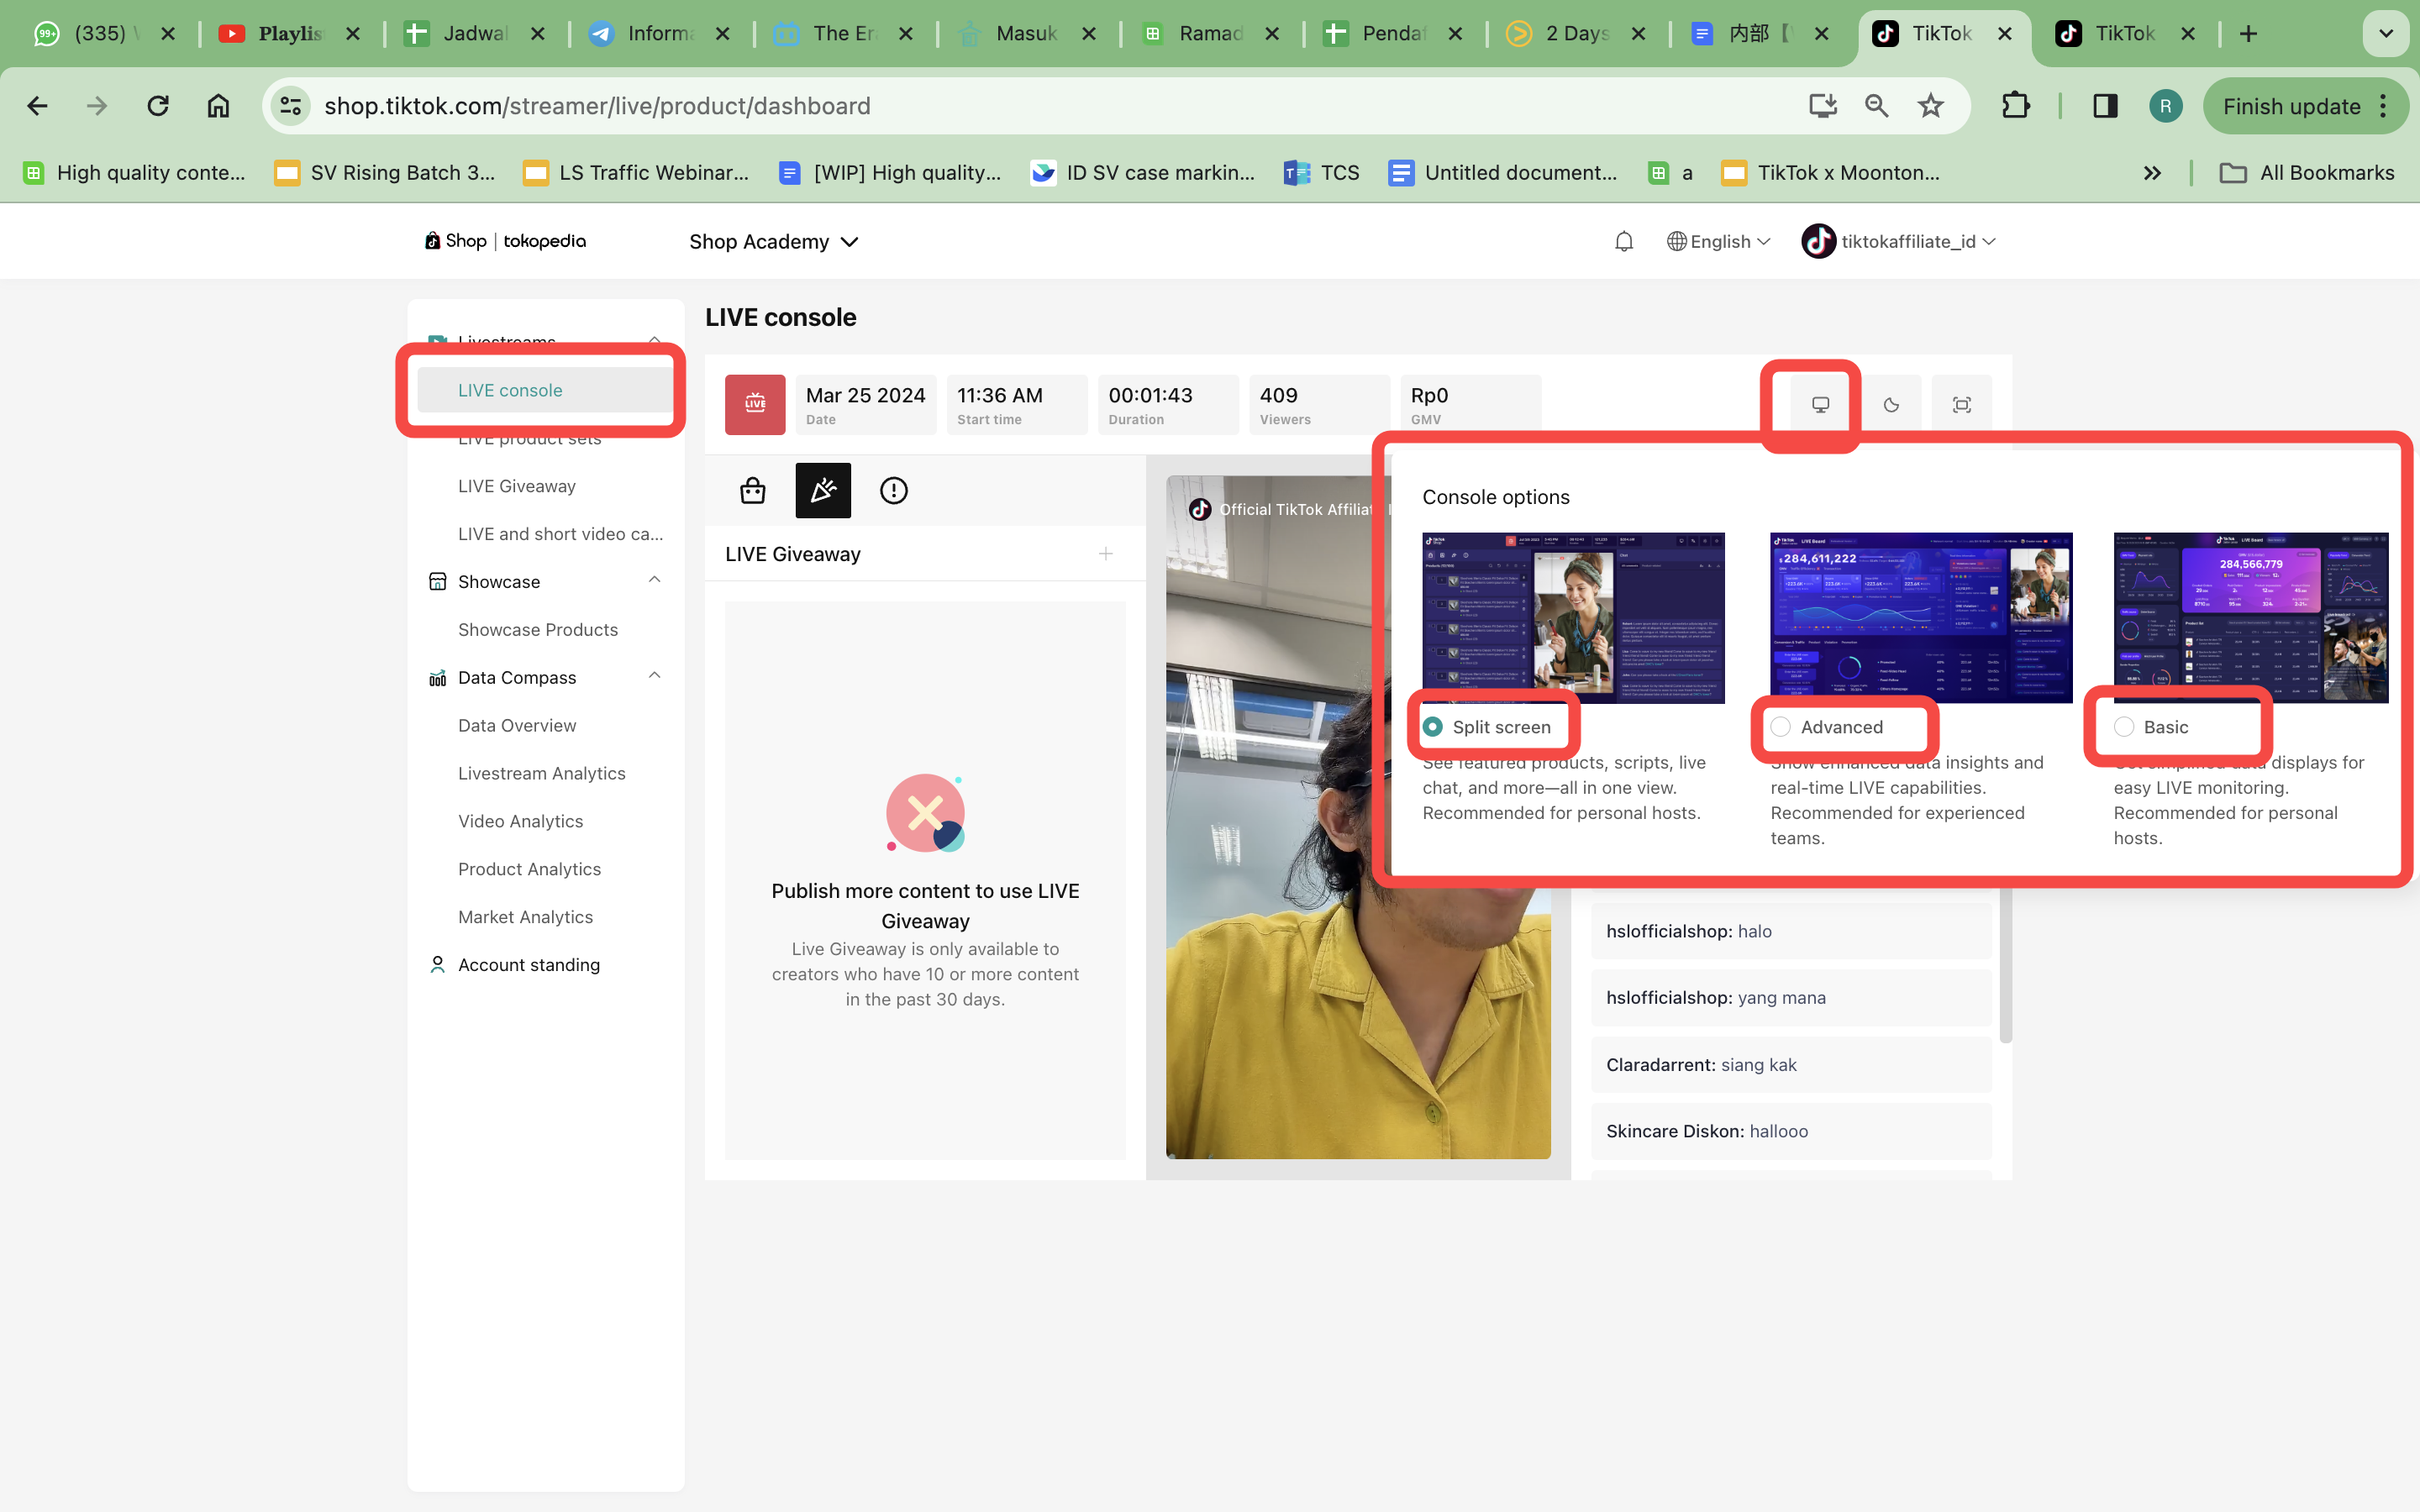Image resolution: width=2420 pixels, height=1512 pixels.
Task: Open the notification bell
Action: (1624, 241)
